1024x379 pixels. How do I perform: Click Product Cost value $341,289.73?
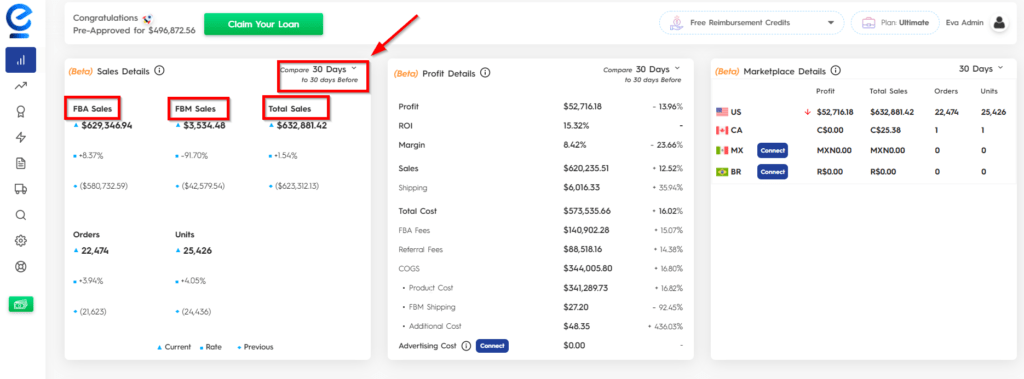[x=585, y=288]
